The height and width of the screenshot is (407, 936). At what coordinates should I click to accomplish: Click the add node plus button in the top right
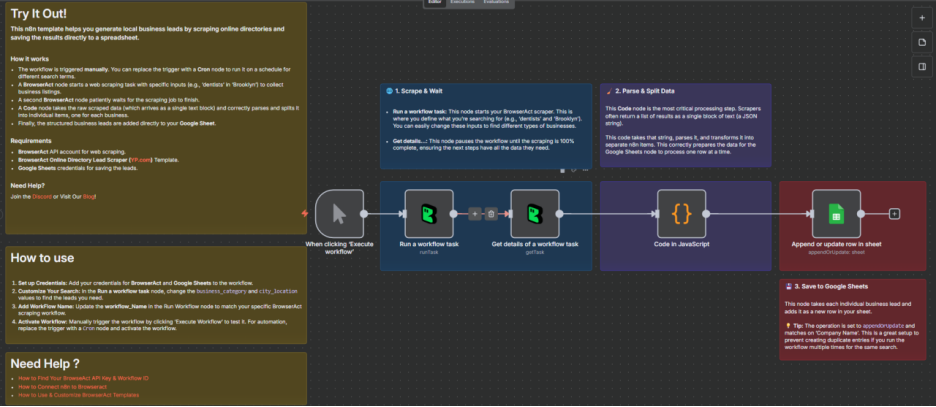click(921, 17)
